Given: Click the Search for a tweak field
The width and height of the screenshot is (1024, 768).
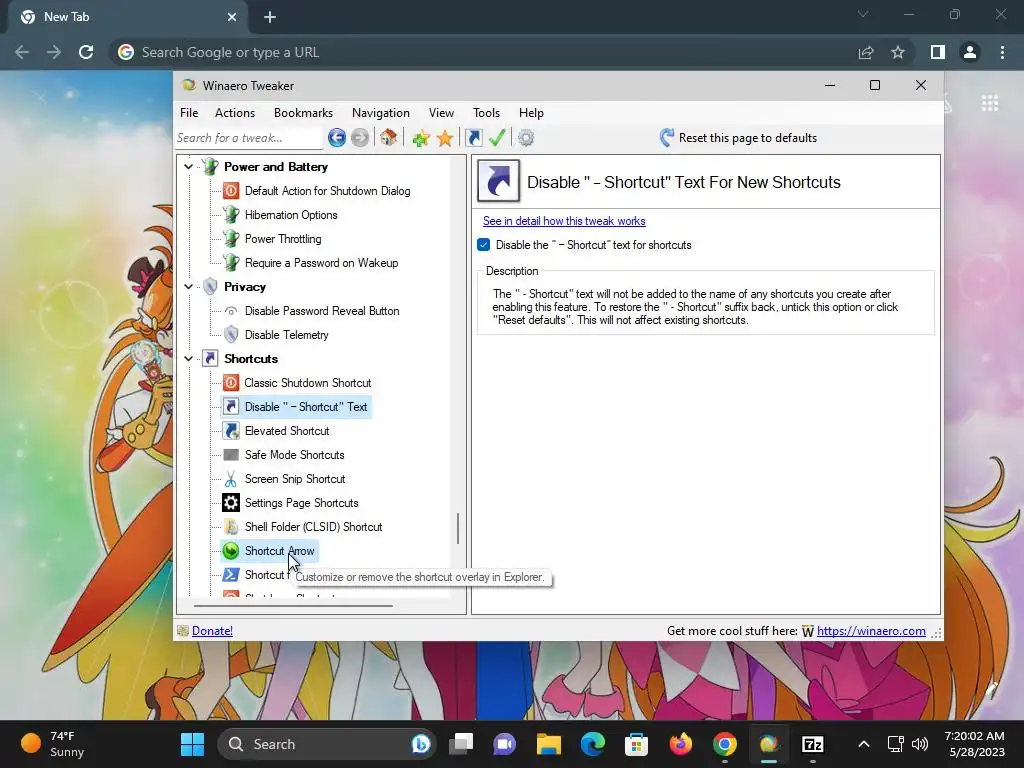Looking at the screenshot, I should 248,138.
